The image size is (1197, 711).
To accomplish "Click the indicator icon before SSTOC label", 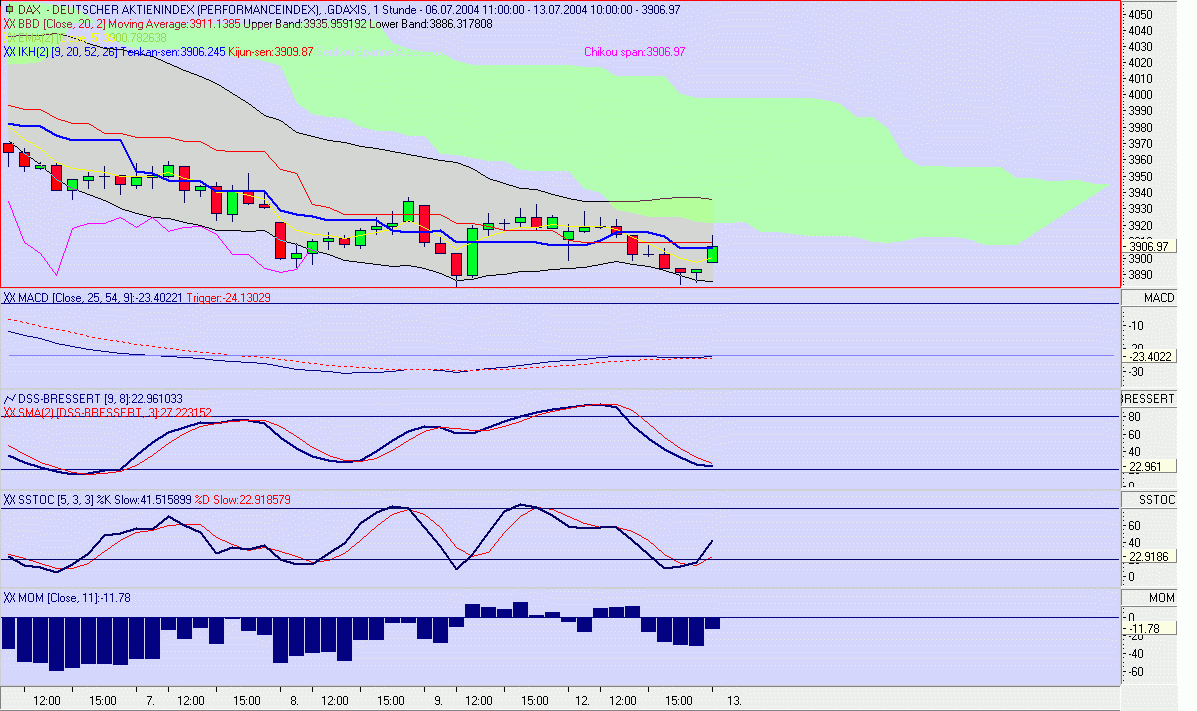I will [x=9, y=499].
